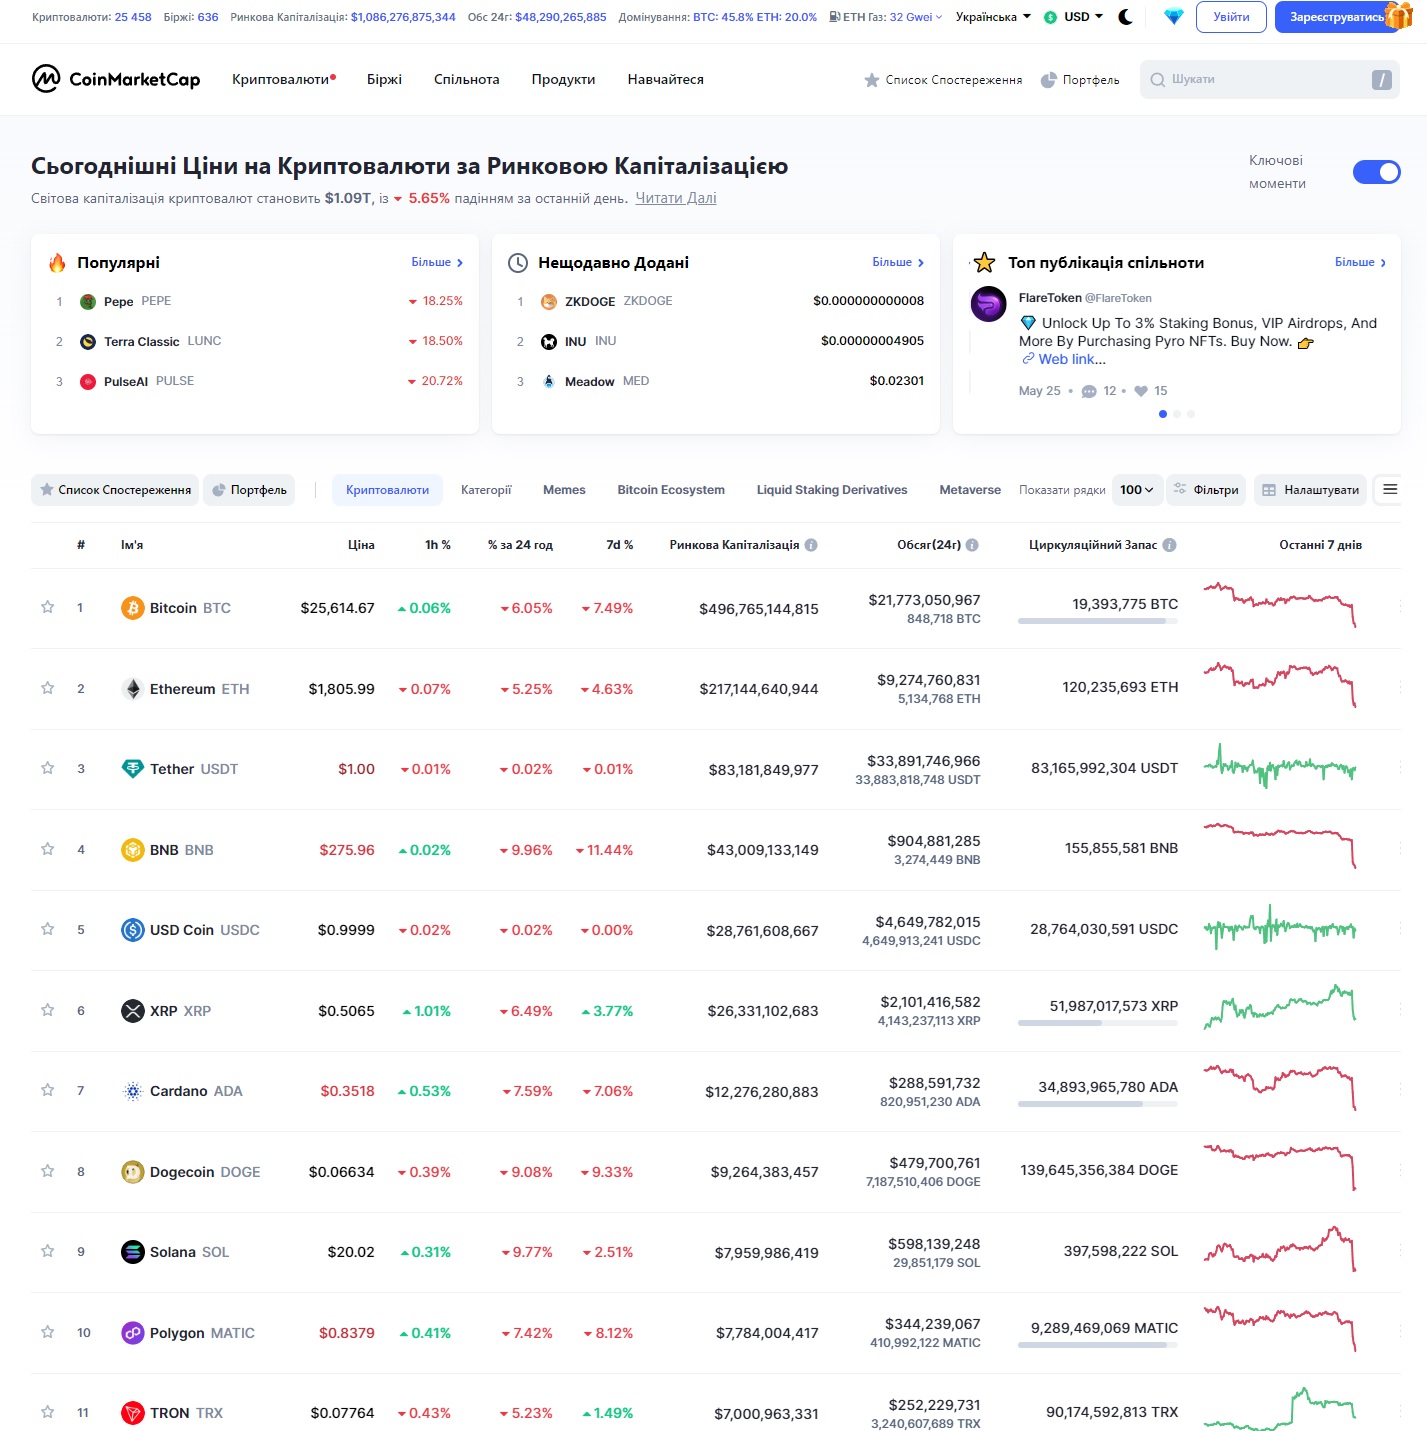Click Volume(24h) column info icon
Viewport: 1427px width, 1431px height.
972,545
